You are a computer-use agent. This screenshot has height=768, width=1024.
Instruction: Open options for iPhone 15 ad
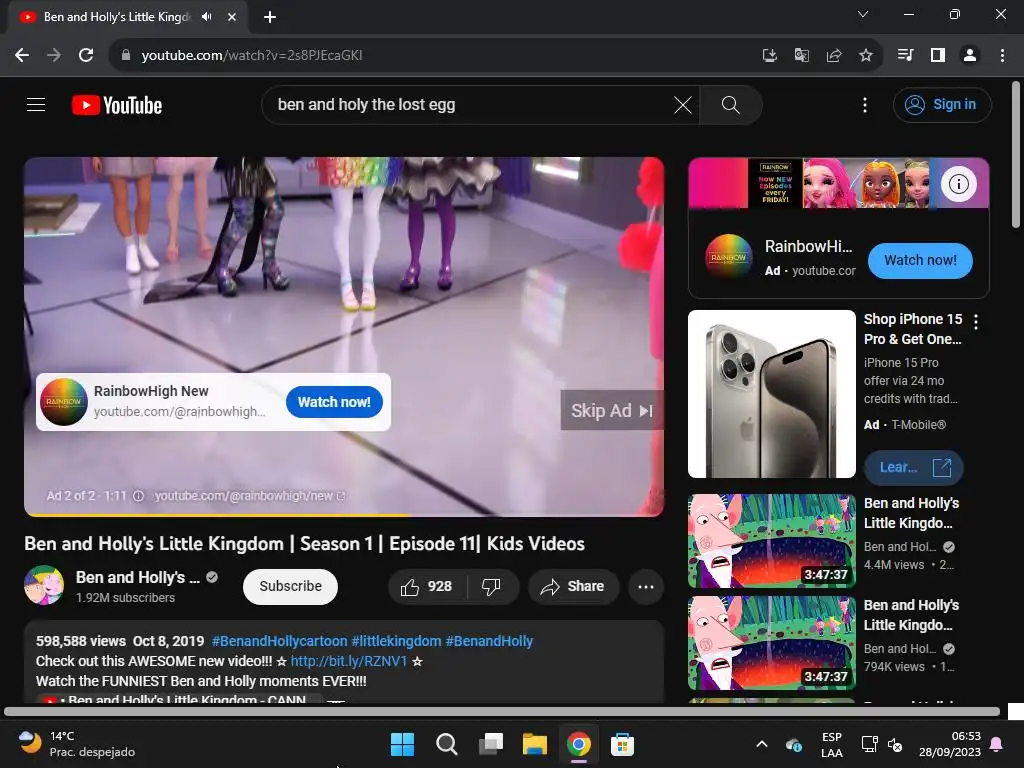point(976,321)
